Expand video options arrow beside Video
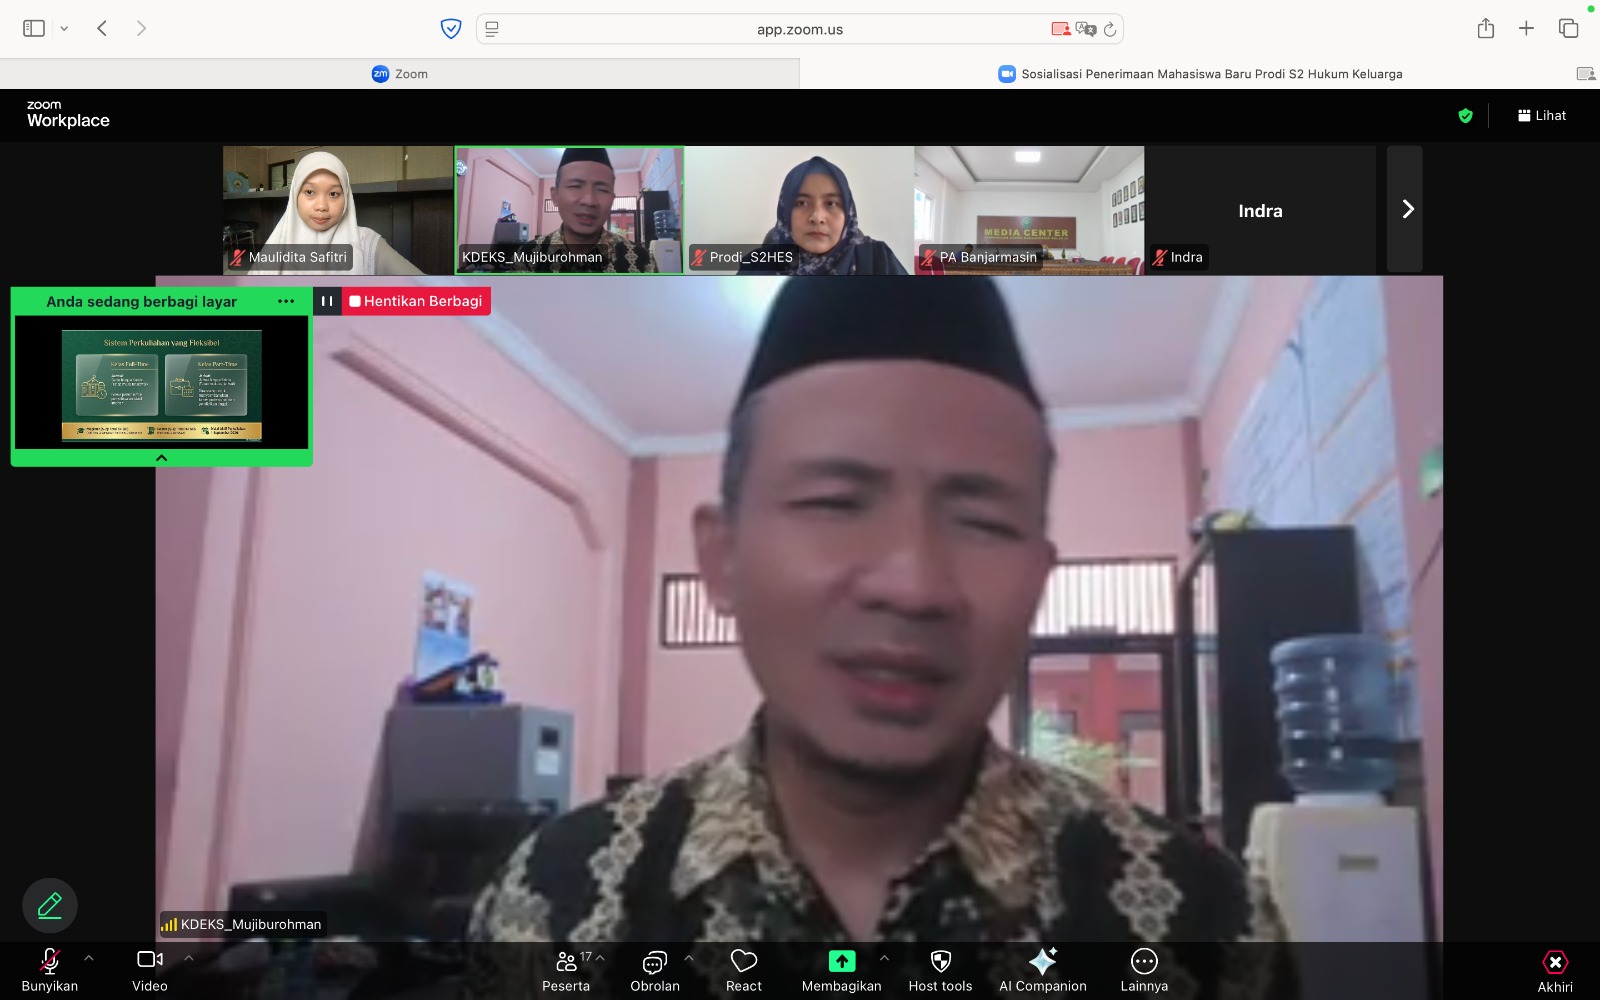Screen dimensions: 1600x1000 [x=189, y=958]
